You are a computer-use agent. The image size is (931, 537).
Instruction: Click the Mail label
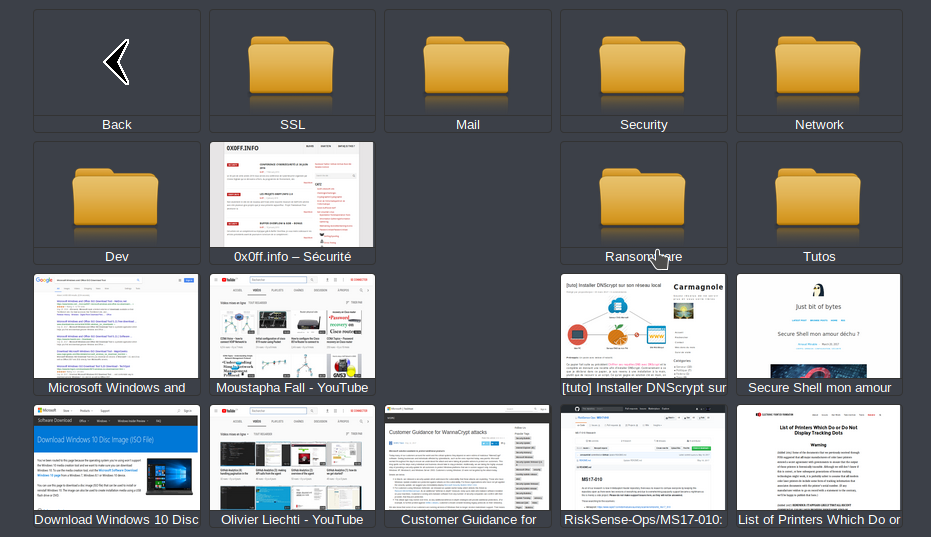pyautogui.click(x=468, y=125)
